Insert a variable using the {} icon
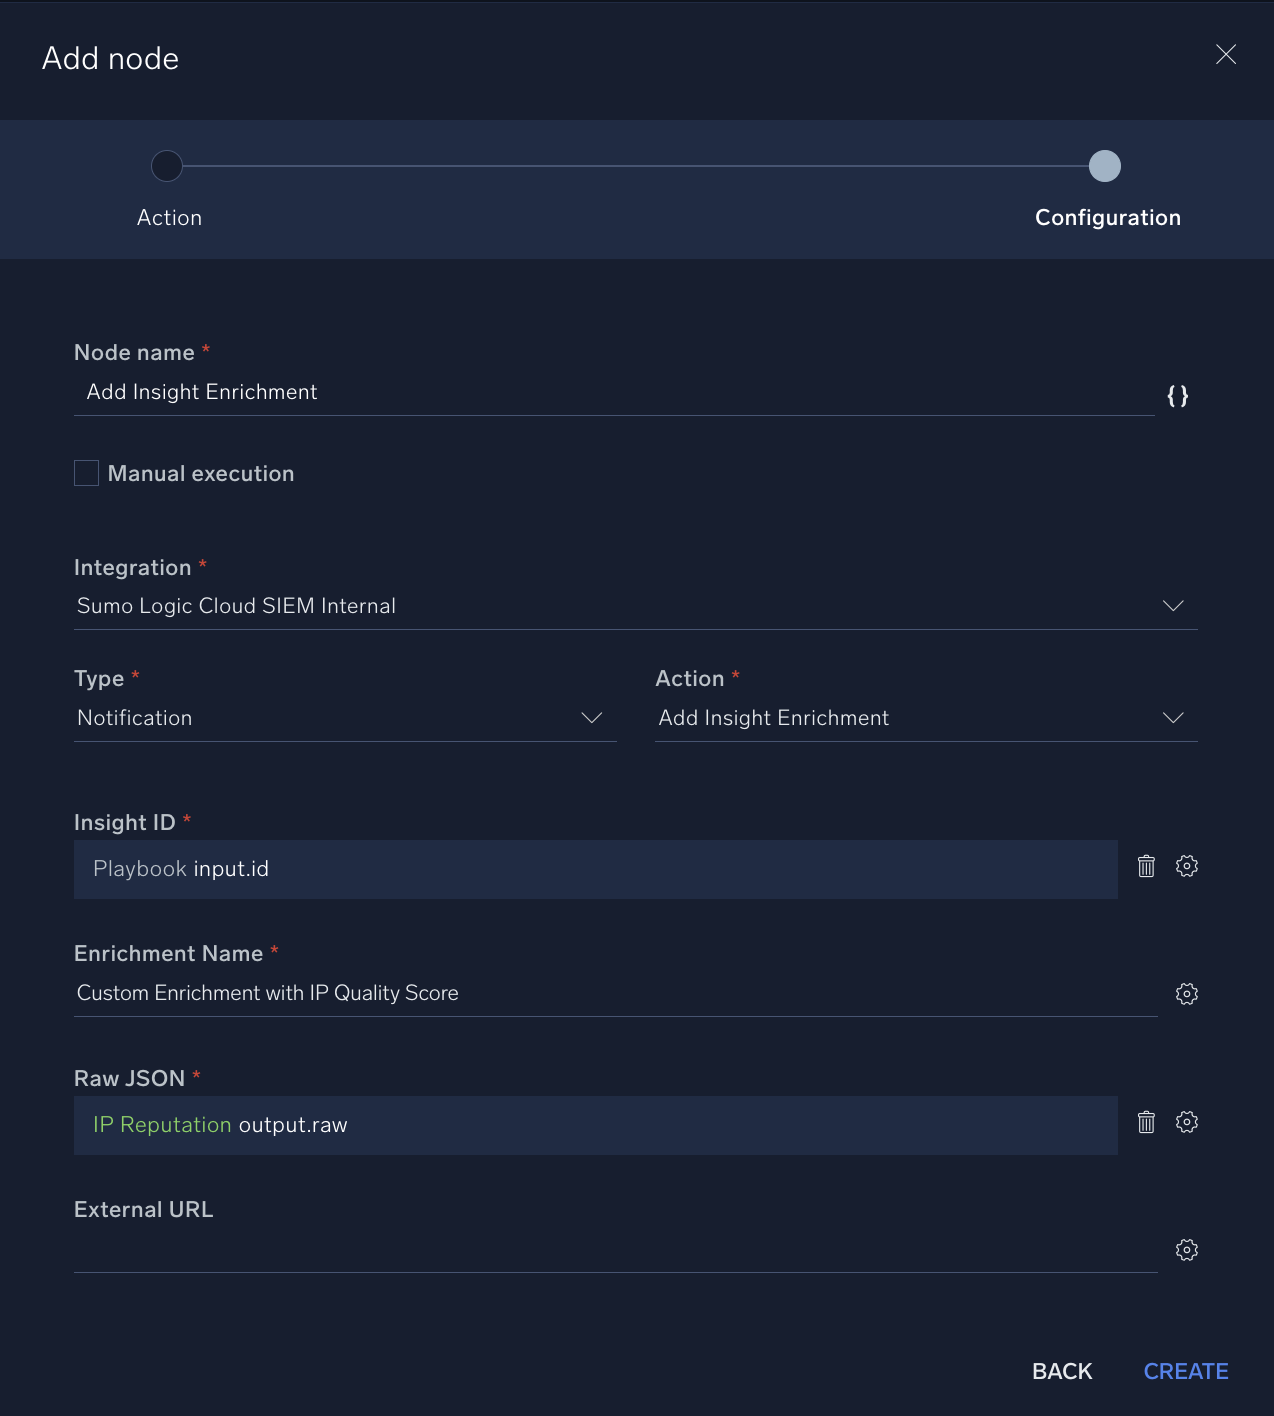 1178,396
